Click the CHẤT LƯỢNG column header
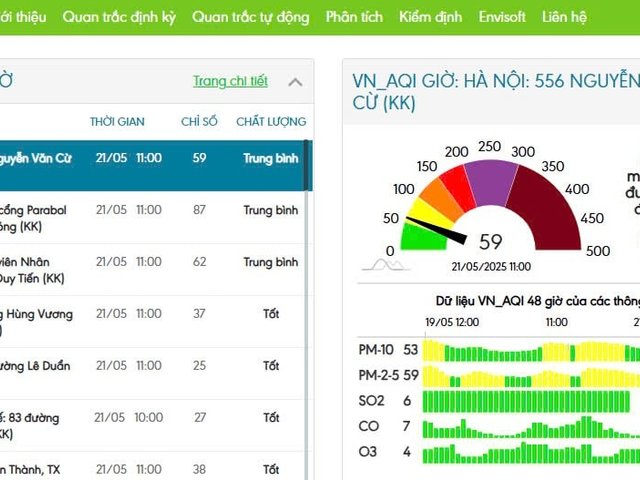This screenshot has width=640, height=480. (x=271, y=121)
